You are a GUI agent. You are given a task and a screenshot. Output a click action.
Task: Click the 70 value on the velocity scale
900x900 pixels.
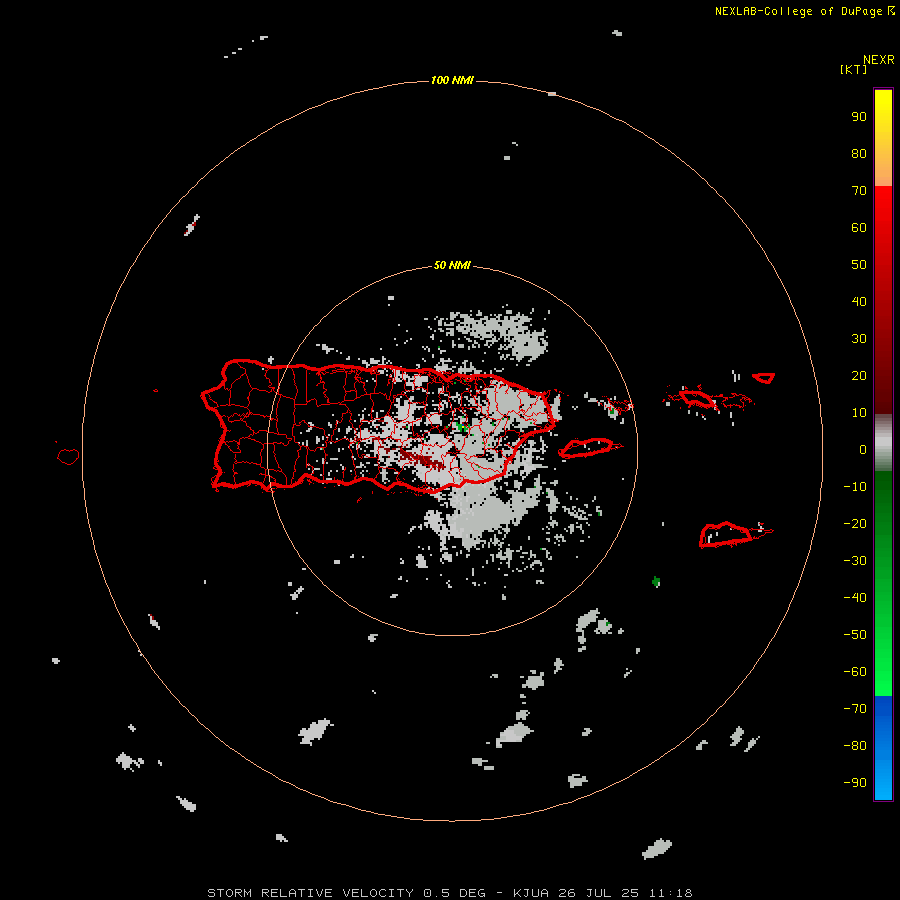[x=859, y=191]
